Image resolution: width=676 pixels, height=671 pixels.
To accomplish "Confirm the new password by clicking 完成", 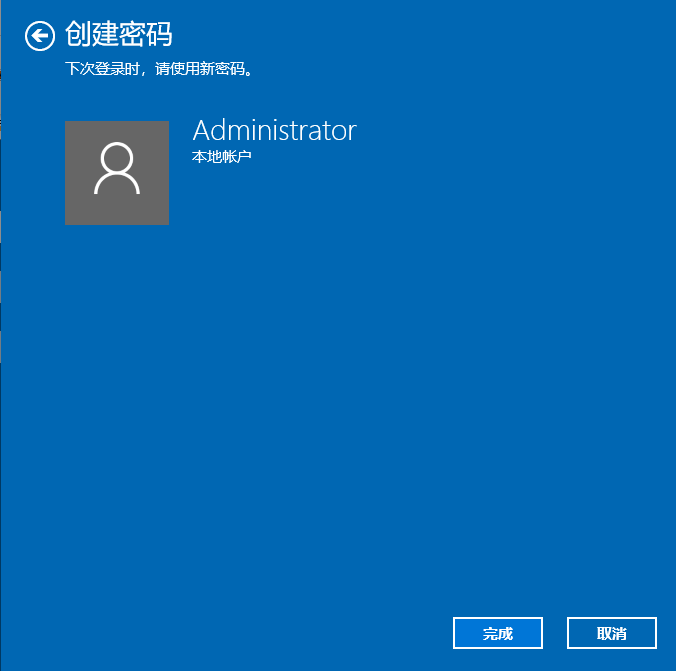I will [x=497, y=633].
